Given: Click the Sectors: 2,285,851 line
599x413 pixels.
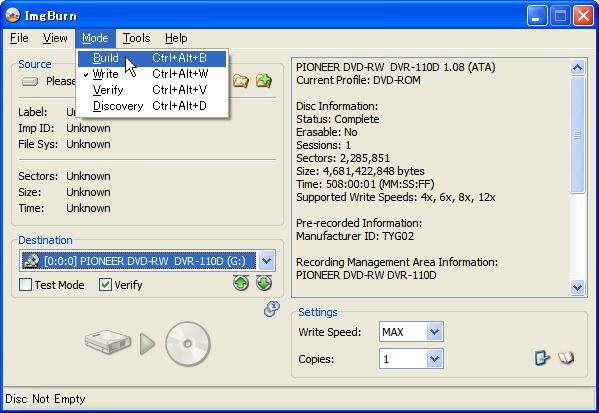Looking at the screenshot, I should click(x=343, y=158).
